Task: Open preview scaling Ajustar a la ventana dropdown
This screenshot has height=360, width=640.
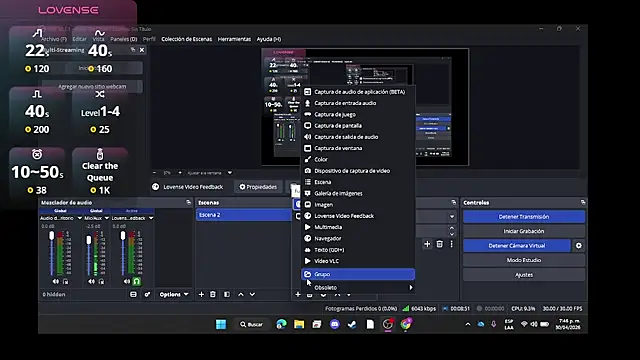Action: (209, 173)
